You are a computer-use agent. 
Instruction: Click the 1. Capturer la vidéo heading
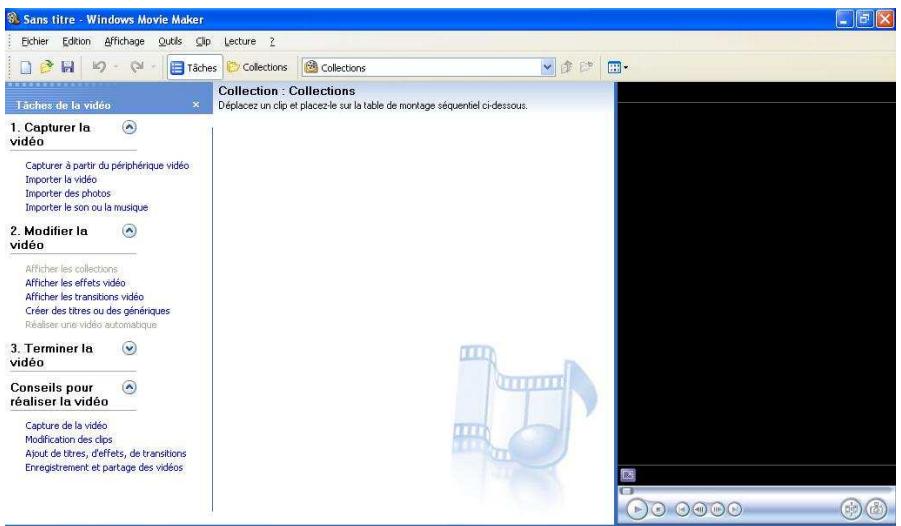point(50,134)
